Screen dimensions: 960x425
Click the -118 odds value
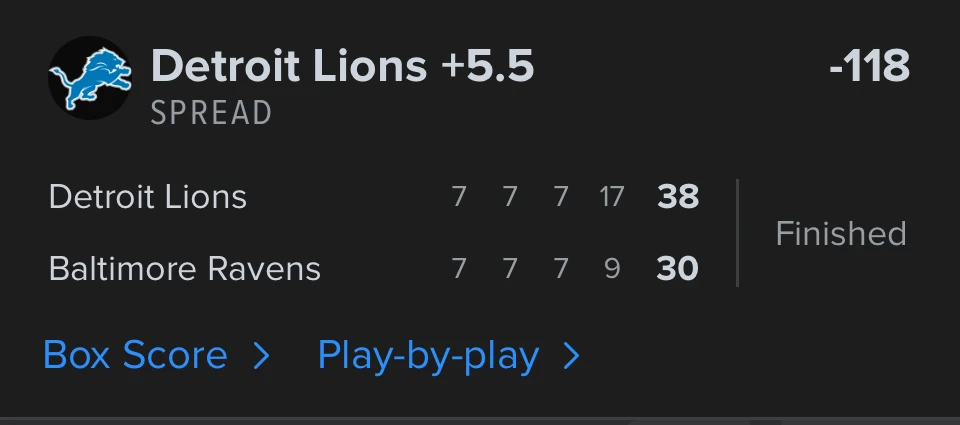coord(870,66)
